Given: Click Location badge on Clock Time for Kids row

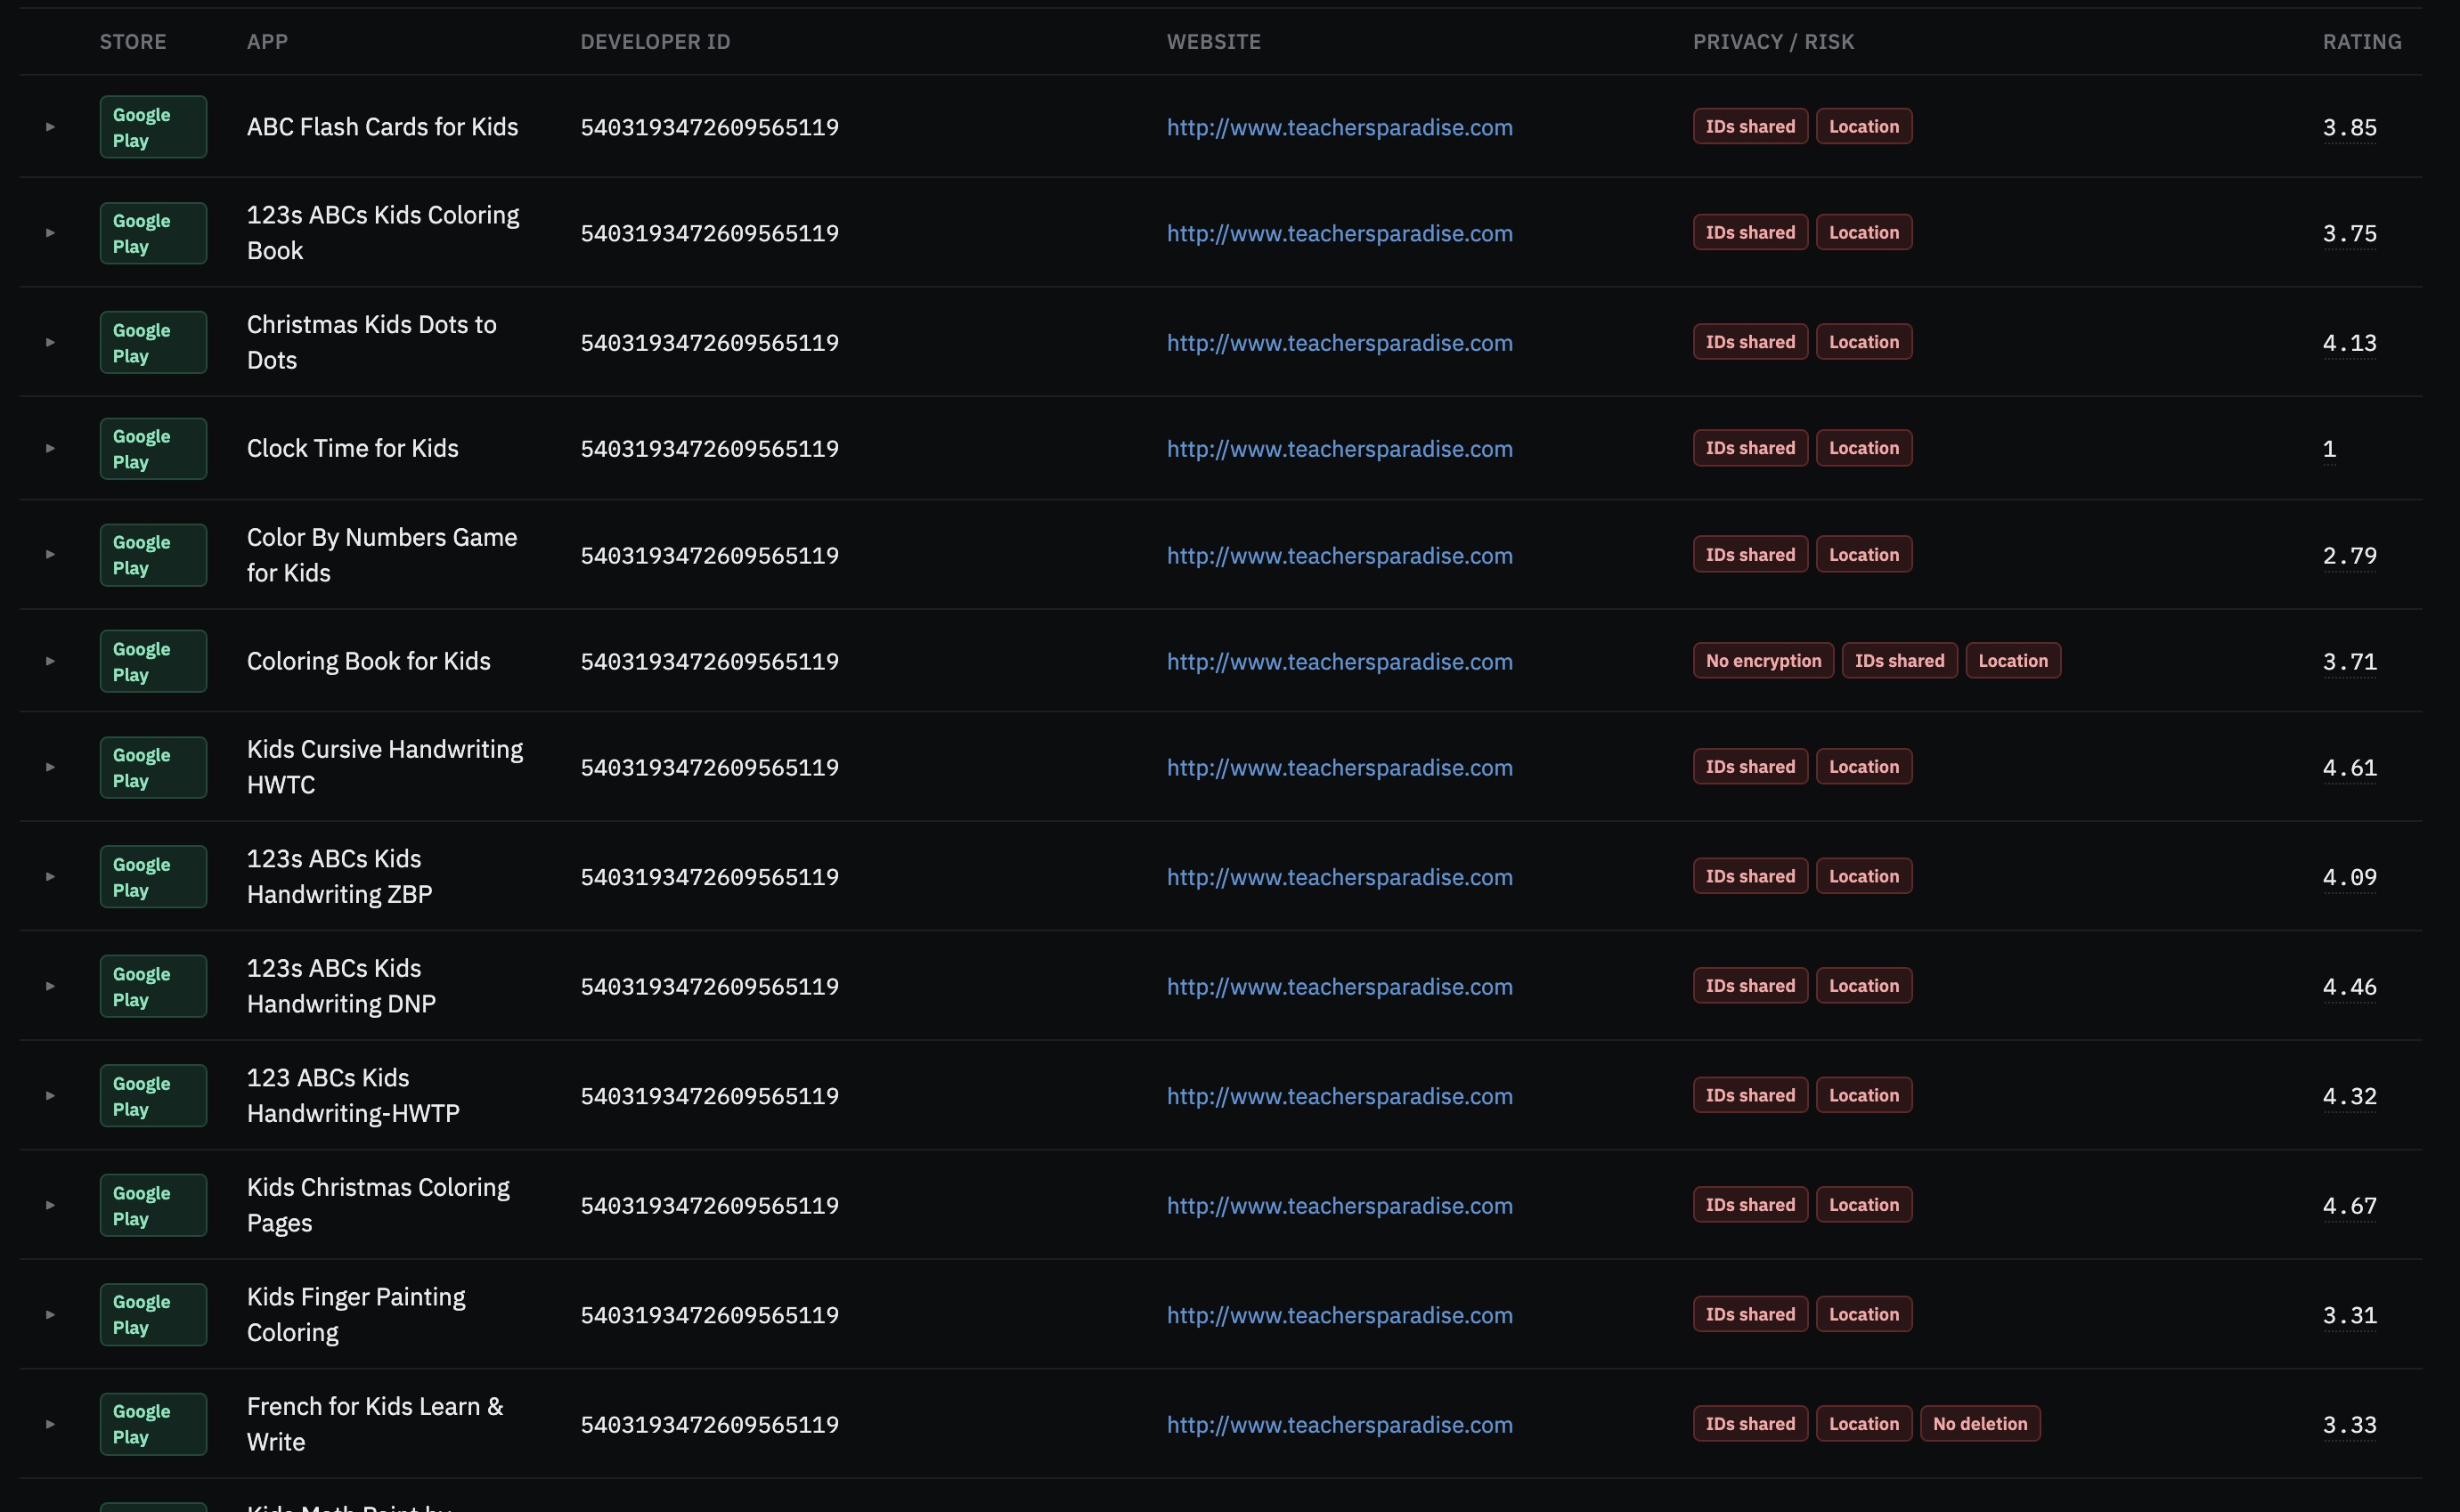Looking at the screenshot, I should click(1864, 448).
